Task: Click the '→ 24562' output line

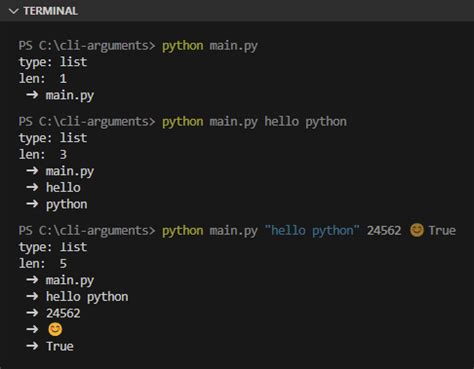Action: pos(53,313)
